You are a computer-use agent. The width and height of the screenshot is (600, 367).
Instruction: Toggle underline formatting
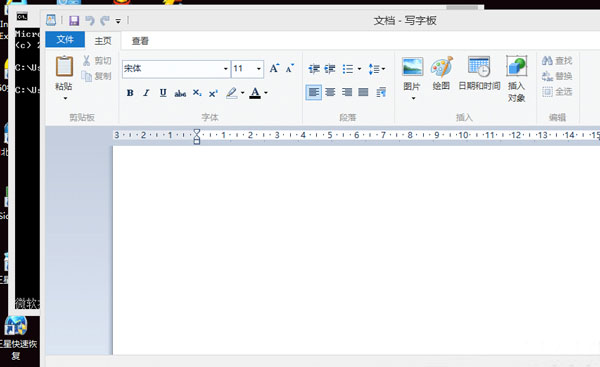(163, 93)
